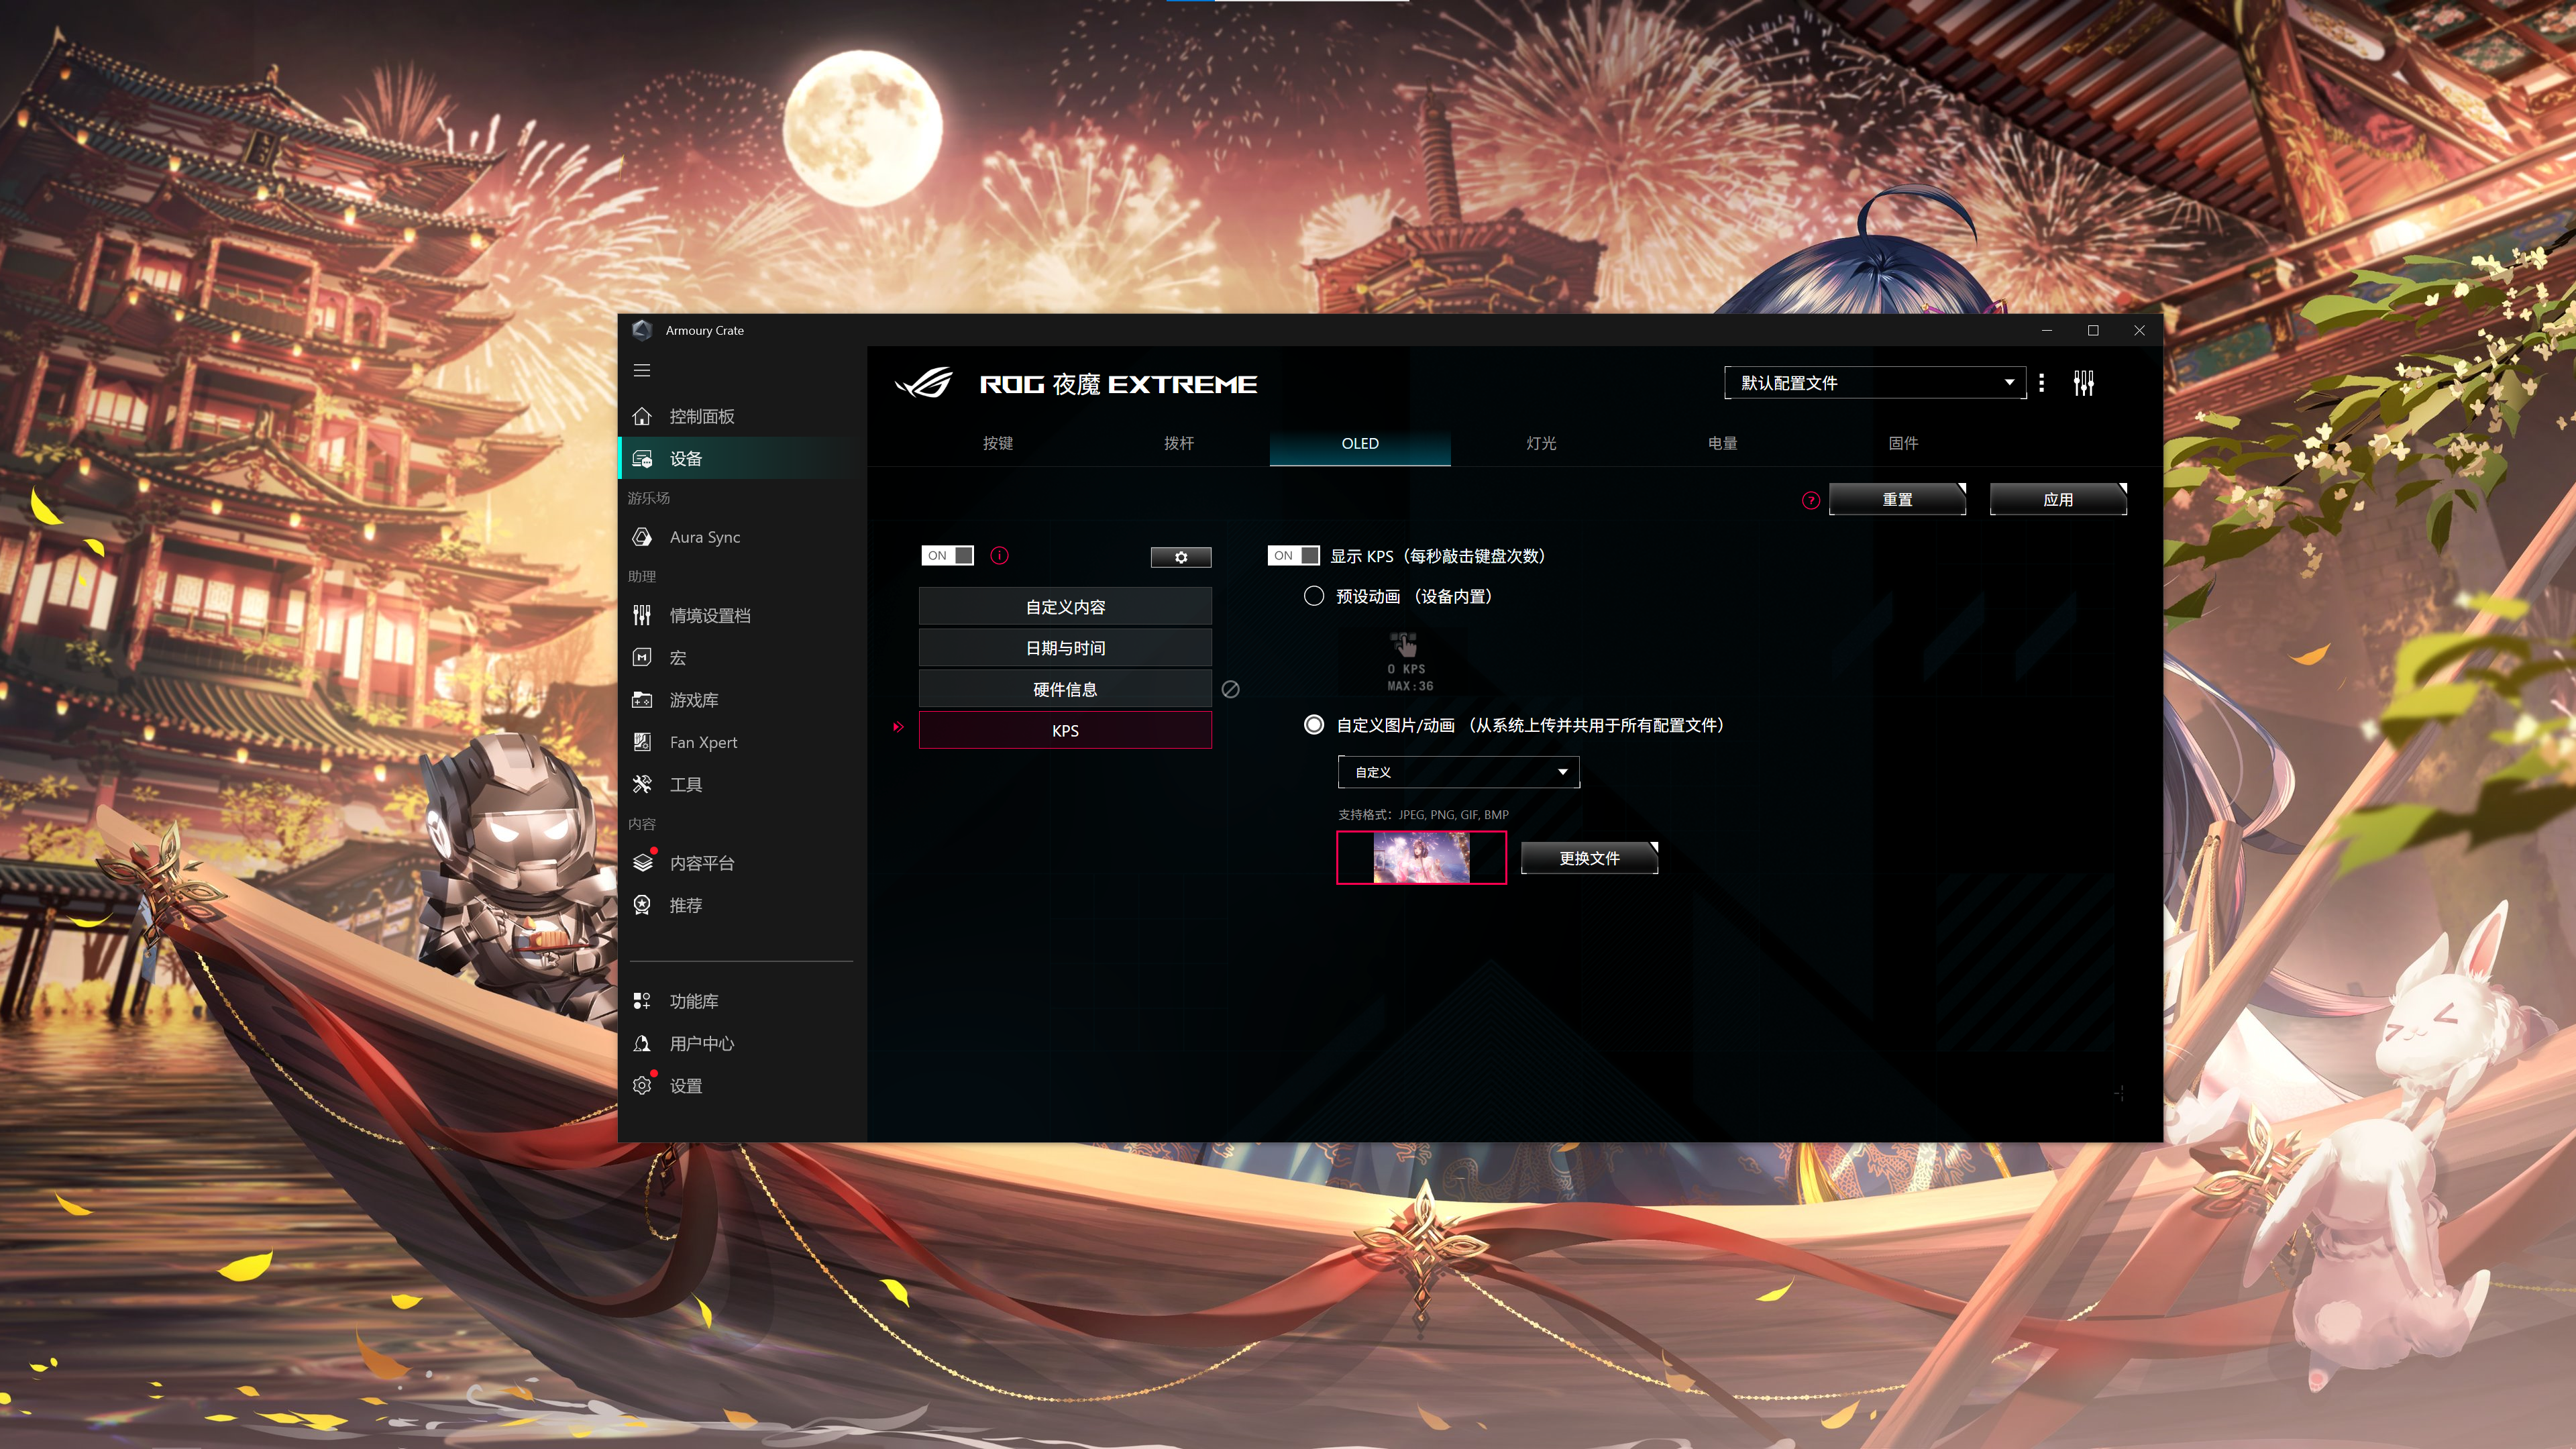Viewport: 2576px width, 1449px height.
Task: Click the ROG logo in the header
Action: [923, 383]
